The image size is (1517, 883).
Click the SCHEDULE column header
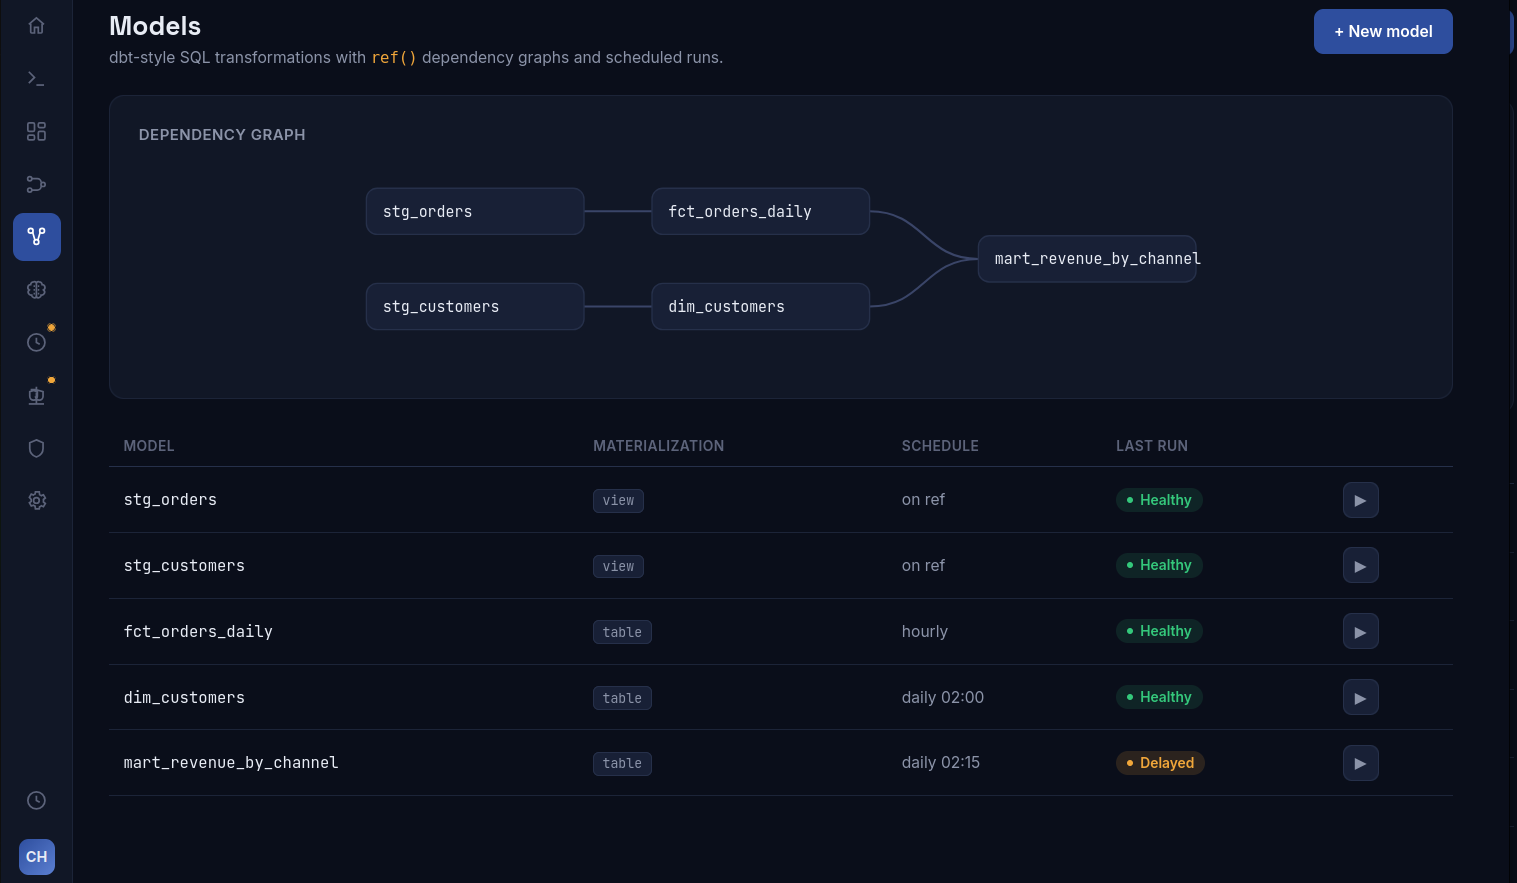[940, 446]
